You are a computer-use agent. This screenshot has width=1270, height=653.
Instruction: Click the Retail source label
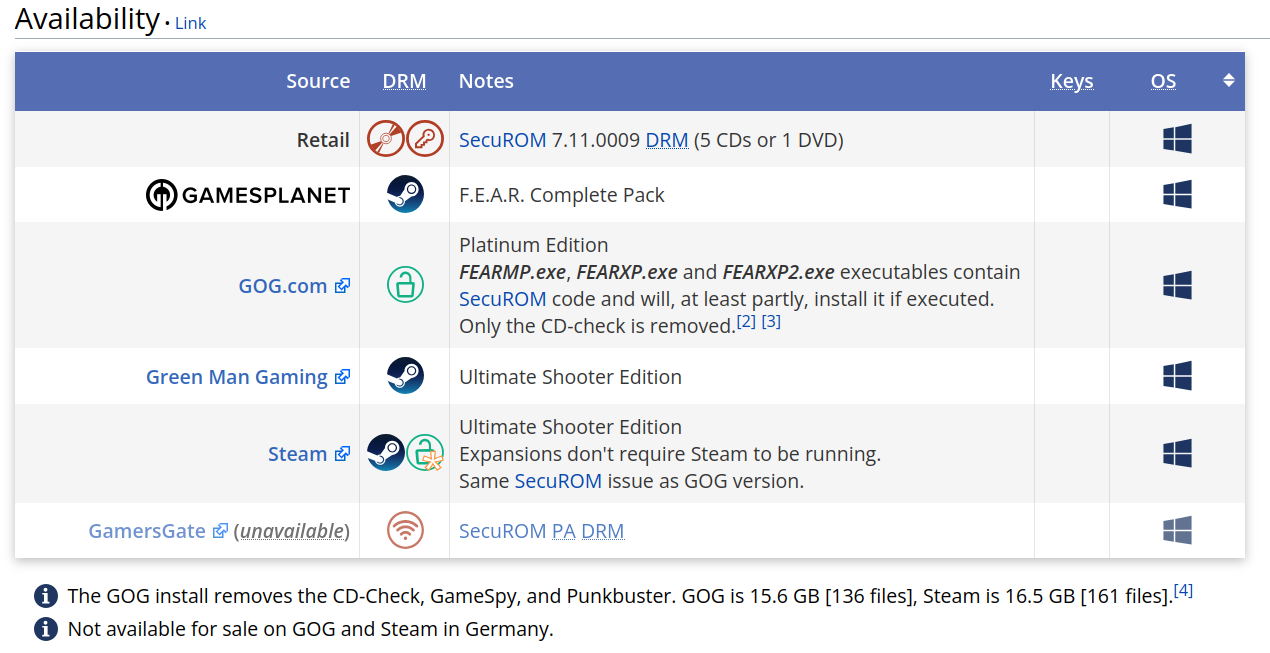tap(323, 140)
